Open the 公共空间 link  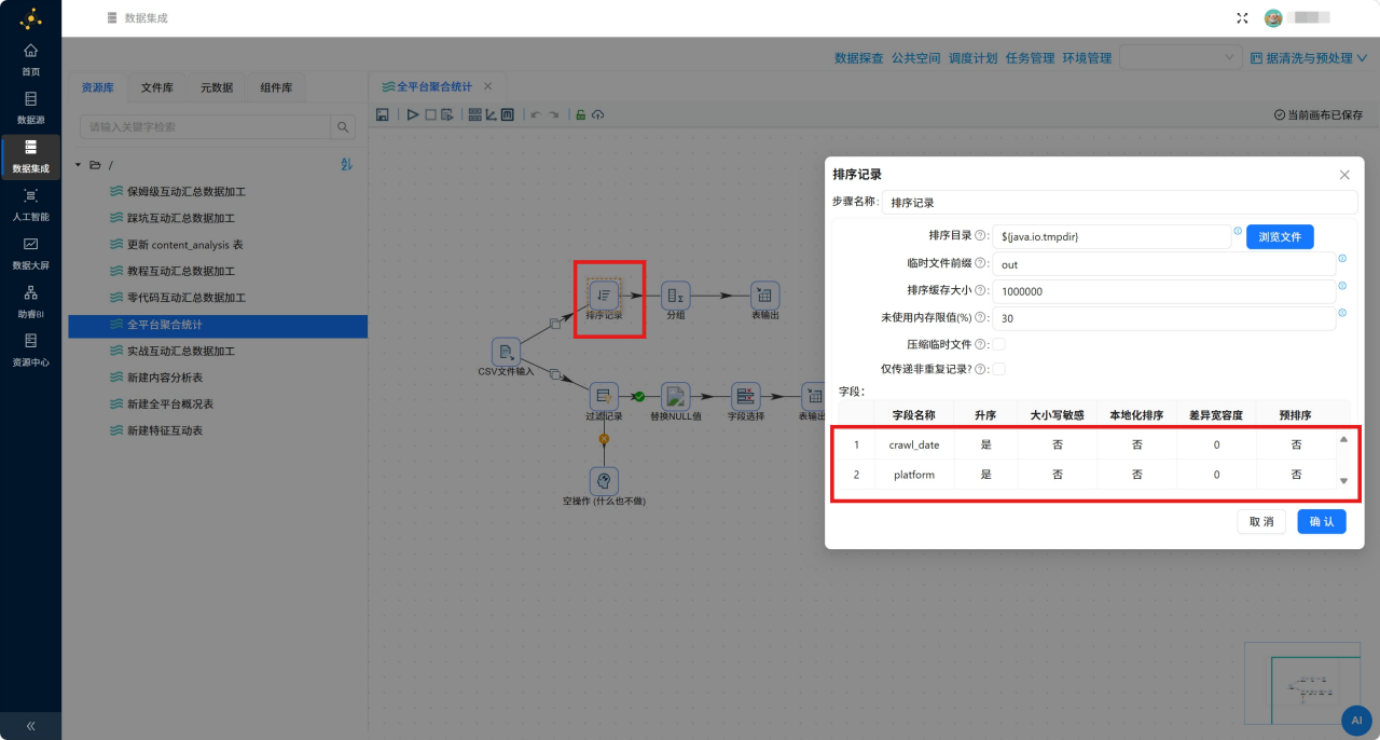(916, 58)
